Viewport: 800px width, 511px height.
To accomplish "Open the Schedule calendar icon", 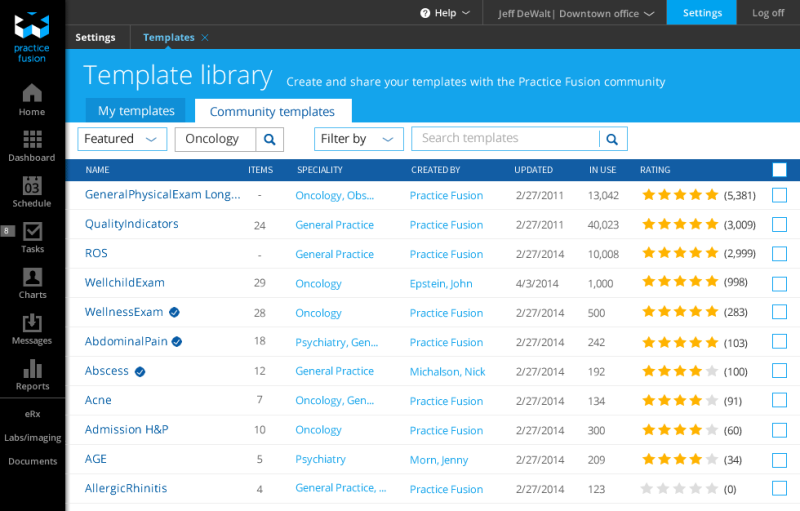I will 32,185.
